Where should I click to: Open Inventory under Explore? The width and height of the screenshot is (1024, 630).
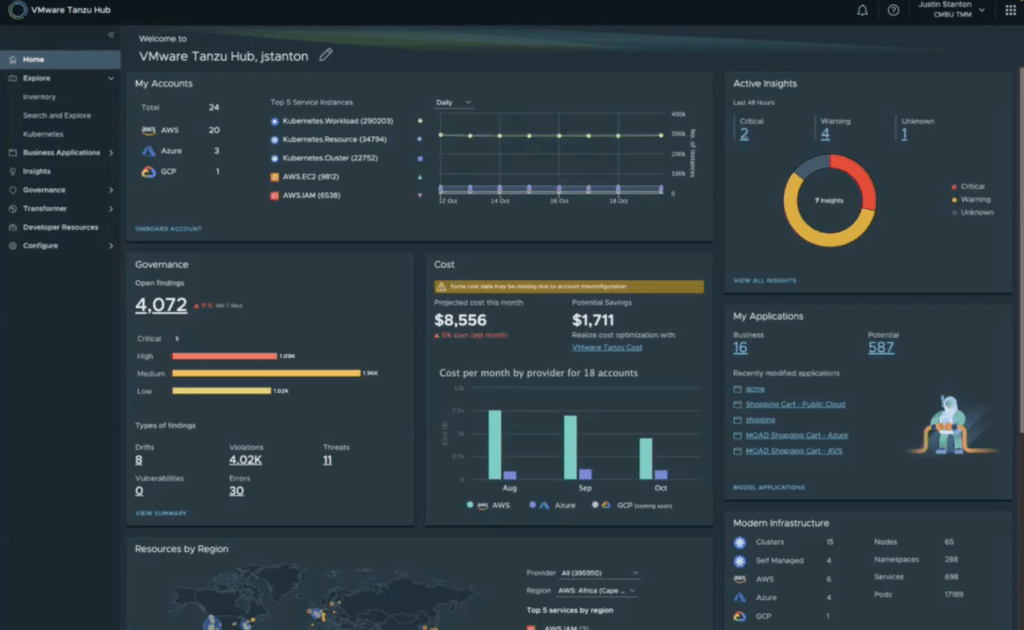[x=39, y=97]
